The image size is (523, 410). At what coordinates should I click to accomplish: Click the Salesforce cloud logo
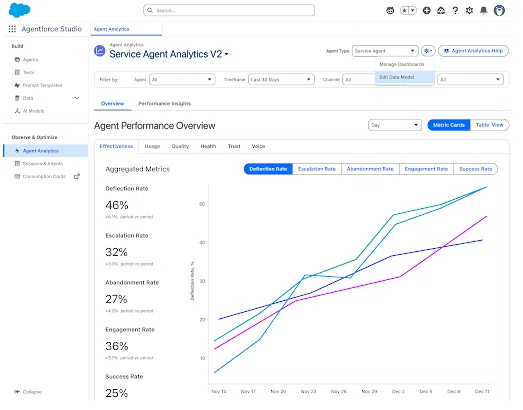tap(19, 10)
